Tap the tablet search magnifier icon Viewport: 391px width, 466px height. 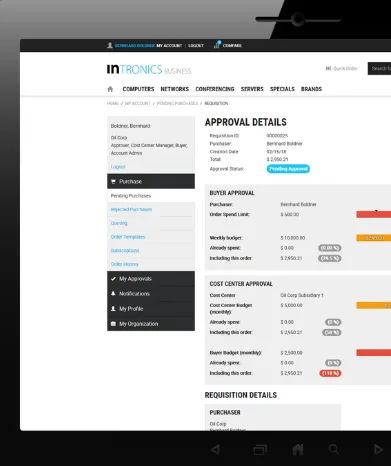pos(334,449)
